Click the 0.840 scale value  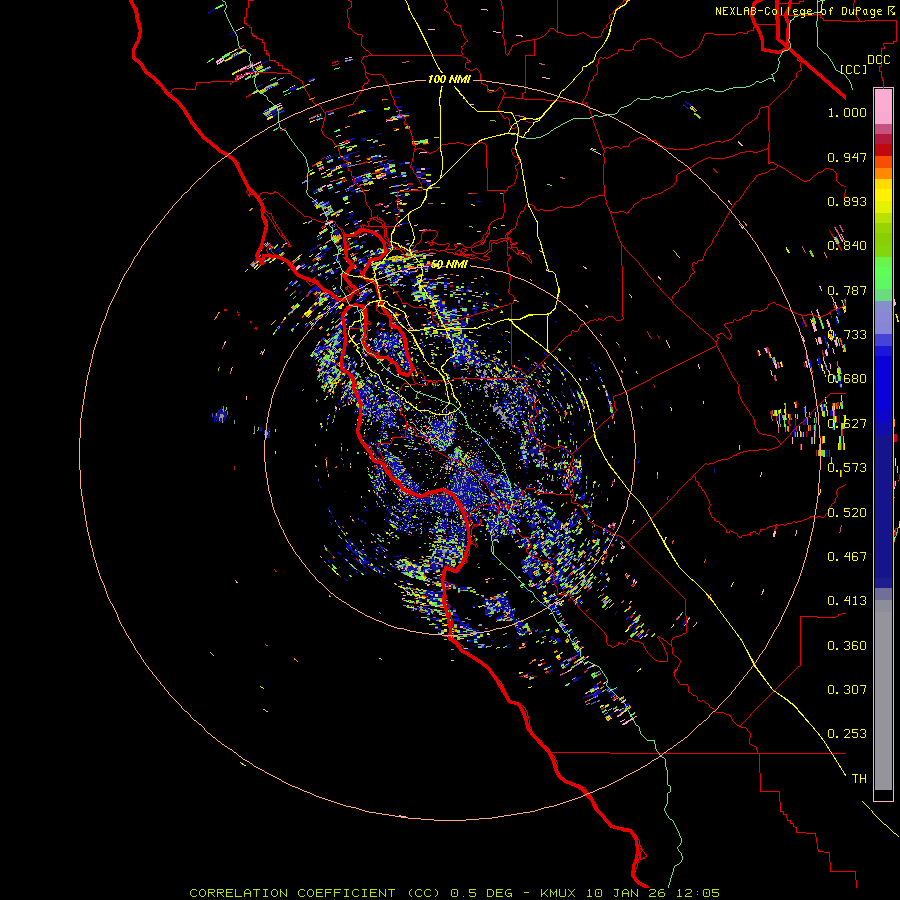click(x=847, y=246)
